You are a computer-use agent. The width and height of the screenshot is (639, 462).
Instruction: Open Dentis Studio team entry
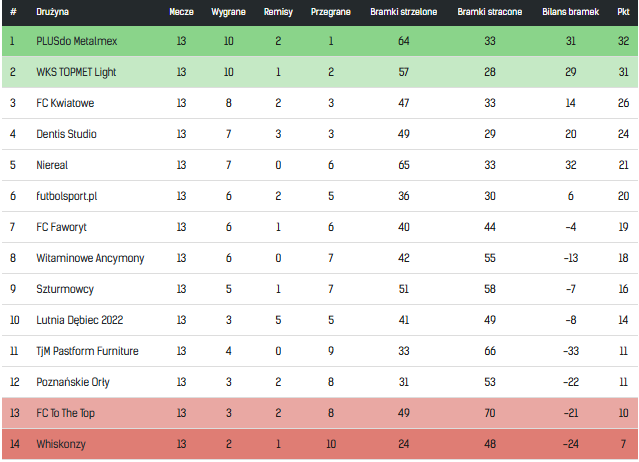tap(66, 134)
